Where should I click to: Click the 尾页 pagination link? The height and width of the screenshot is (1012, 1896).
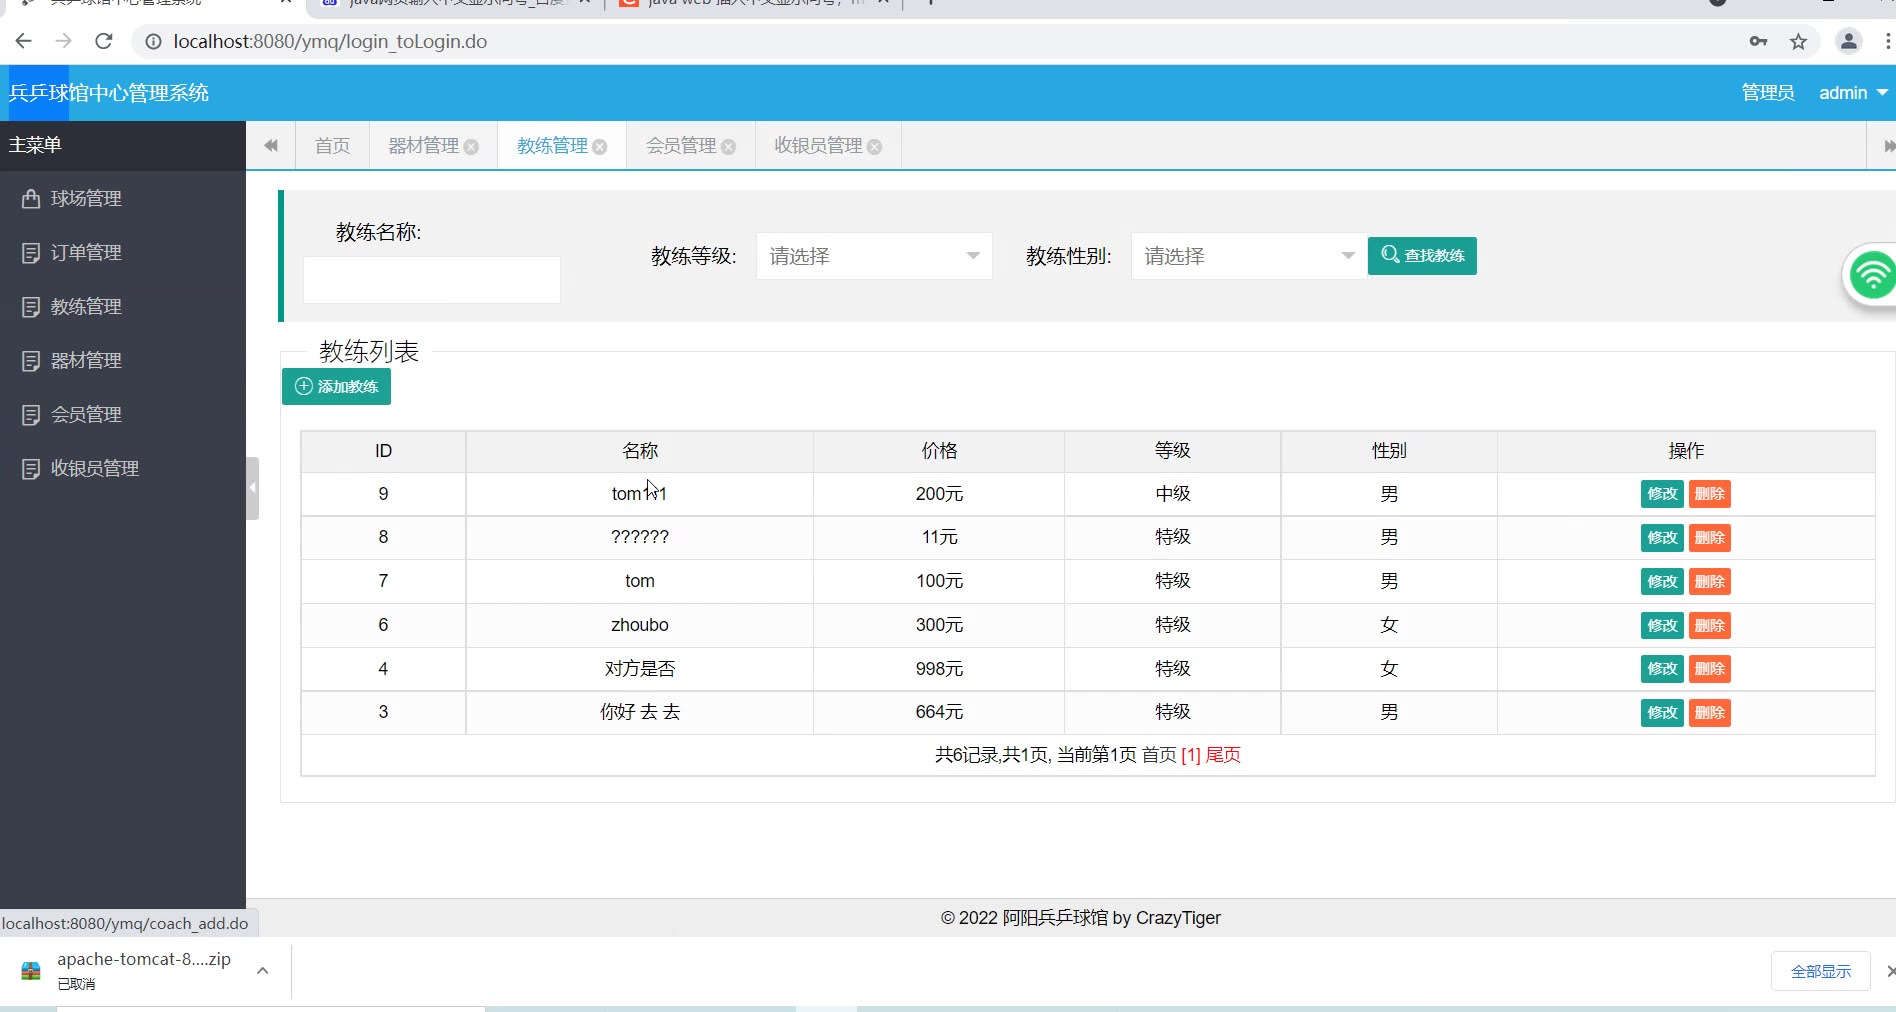pos(1223,755)
